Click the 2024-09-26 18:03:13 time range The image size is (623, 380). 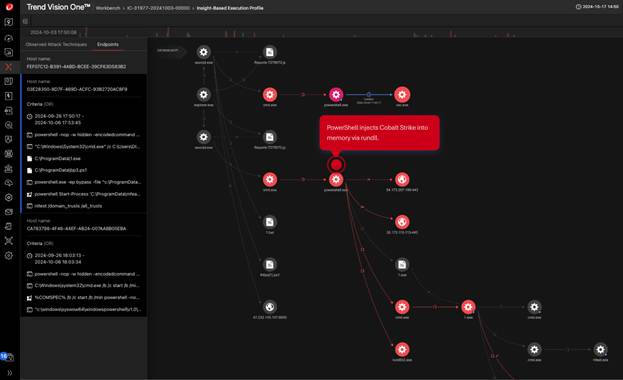58,258
